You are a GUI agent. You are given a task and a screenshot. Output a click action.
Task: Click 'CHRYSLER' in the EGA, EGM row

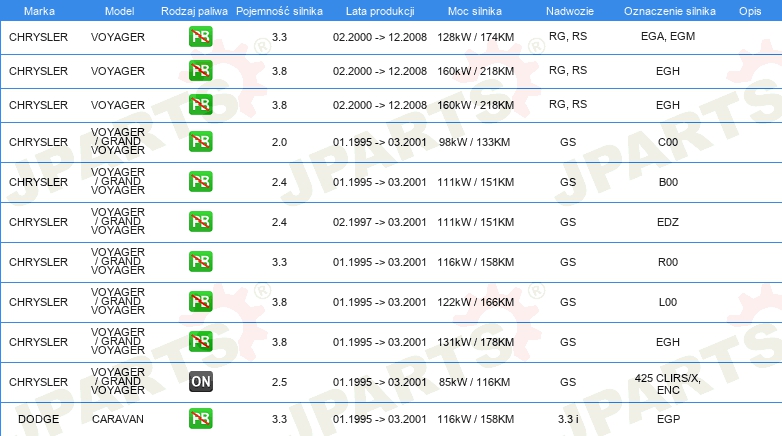pos(38,37)
